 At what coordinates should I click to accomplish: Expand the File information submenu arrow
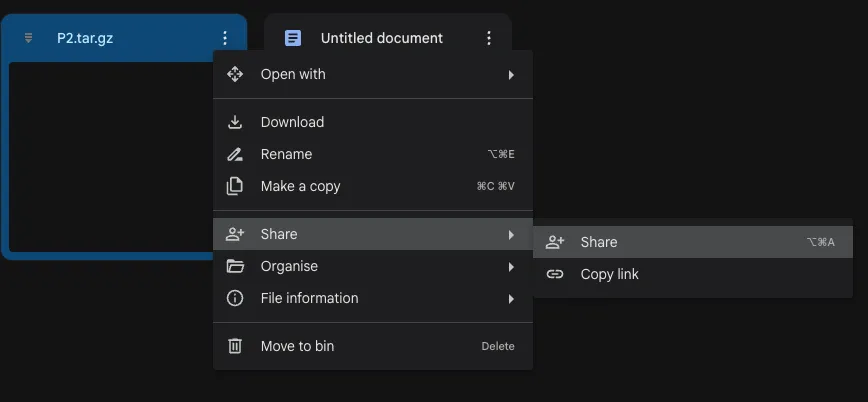(511, 298)
